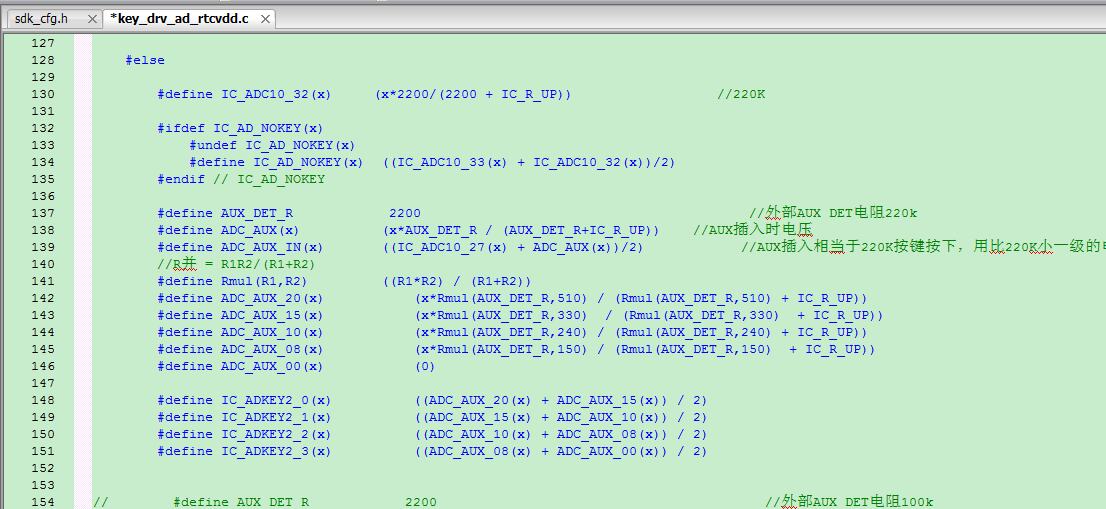Screen dimensions: 1106x509
Task: Close the key_drv_ad_rtcvdd.c tab
Action: click(x=265, y=19)
